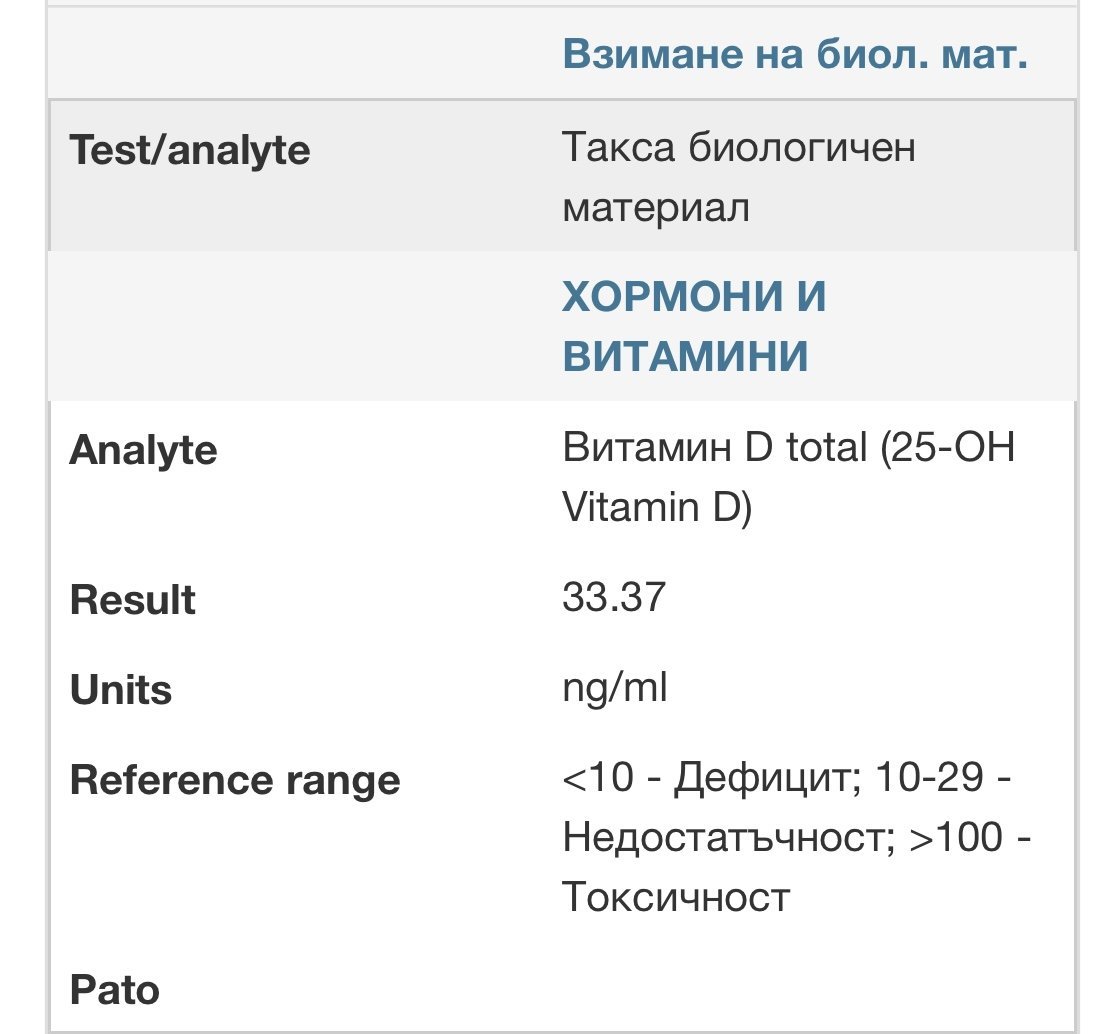Click the blank cell left of ХОРМОНИ И ВИТАМИНИ
Screen dimensions: 1101x1034
click(300, 326)
